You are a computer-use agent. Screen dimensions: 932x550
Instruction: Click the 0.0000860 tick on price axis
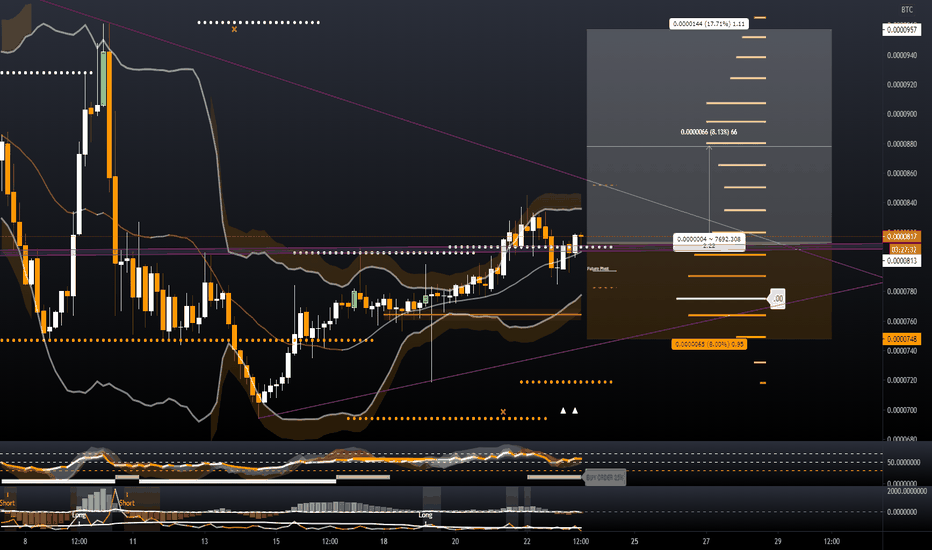pos(902,174)
